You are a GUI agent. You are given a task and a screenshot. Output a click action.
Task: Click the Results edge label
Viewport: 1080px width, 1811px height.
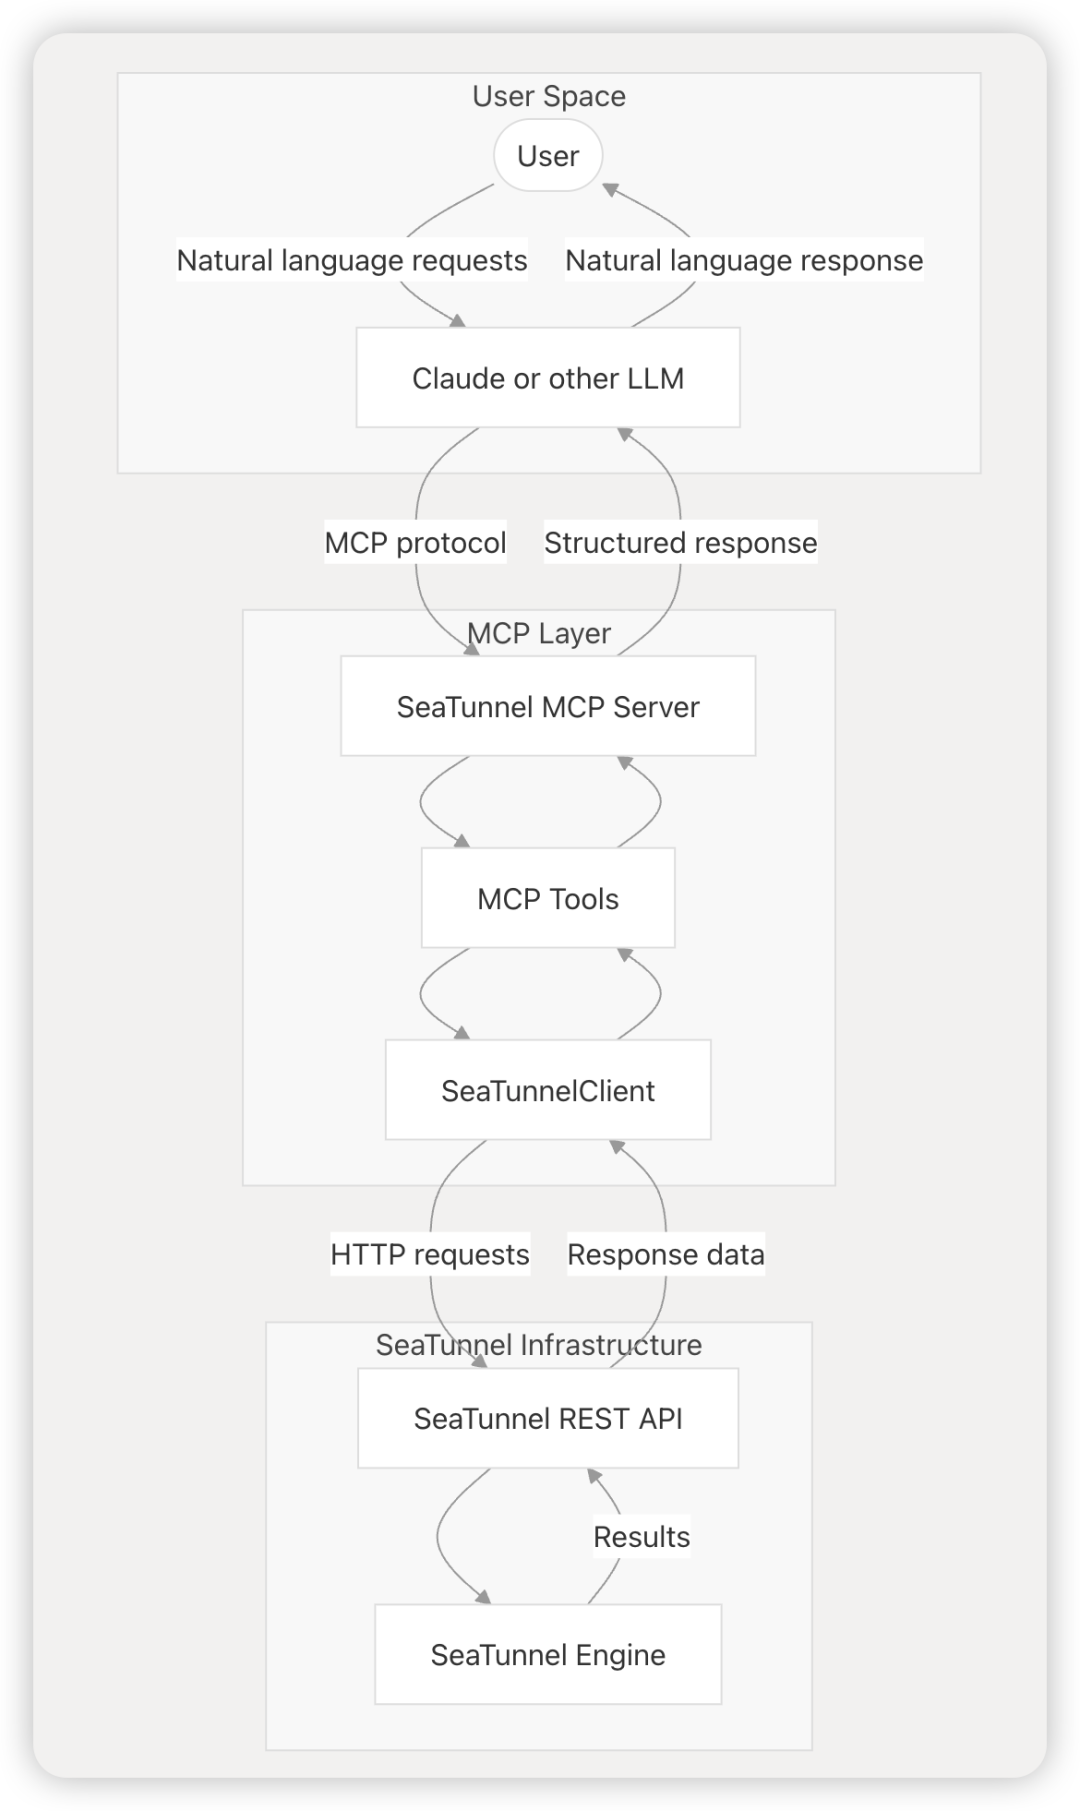point(642,1536)
